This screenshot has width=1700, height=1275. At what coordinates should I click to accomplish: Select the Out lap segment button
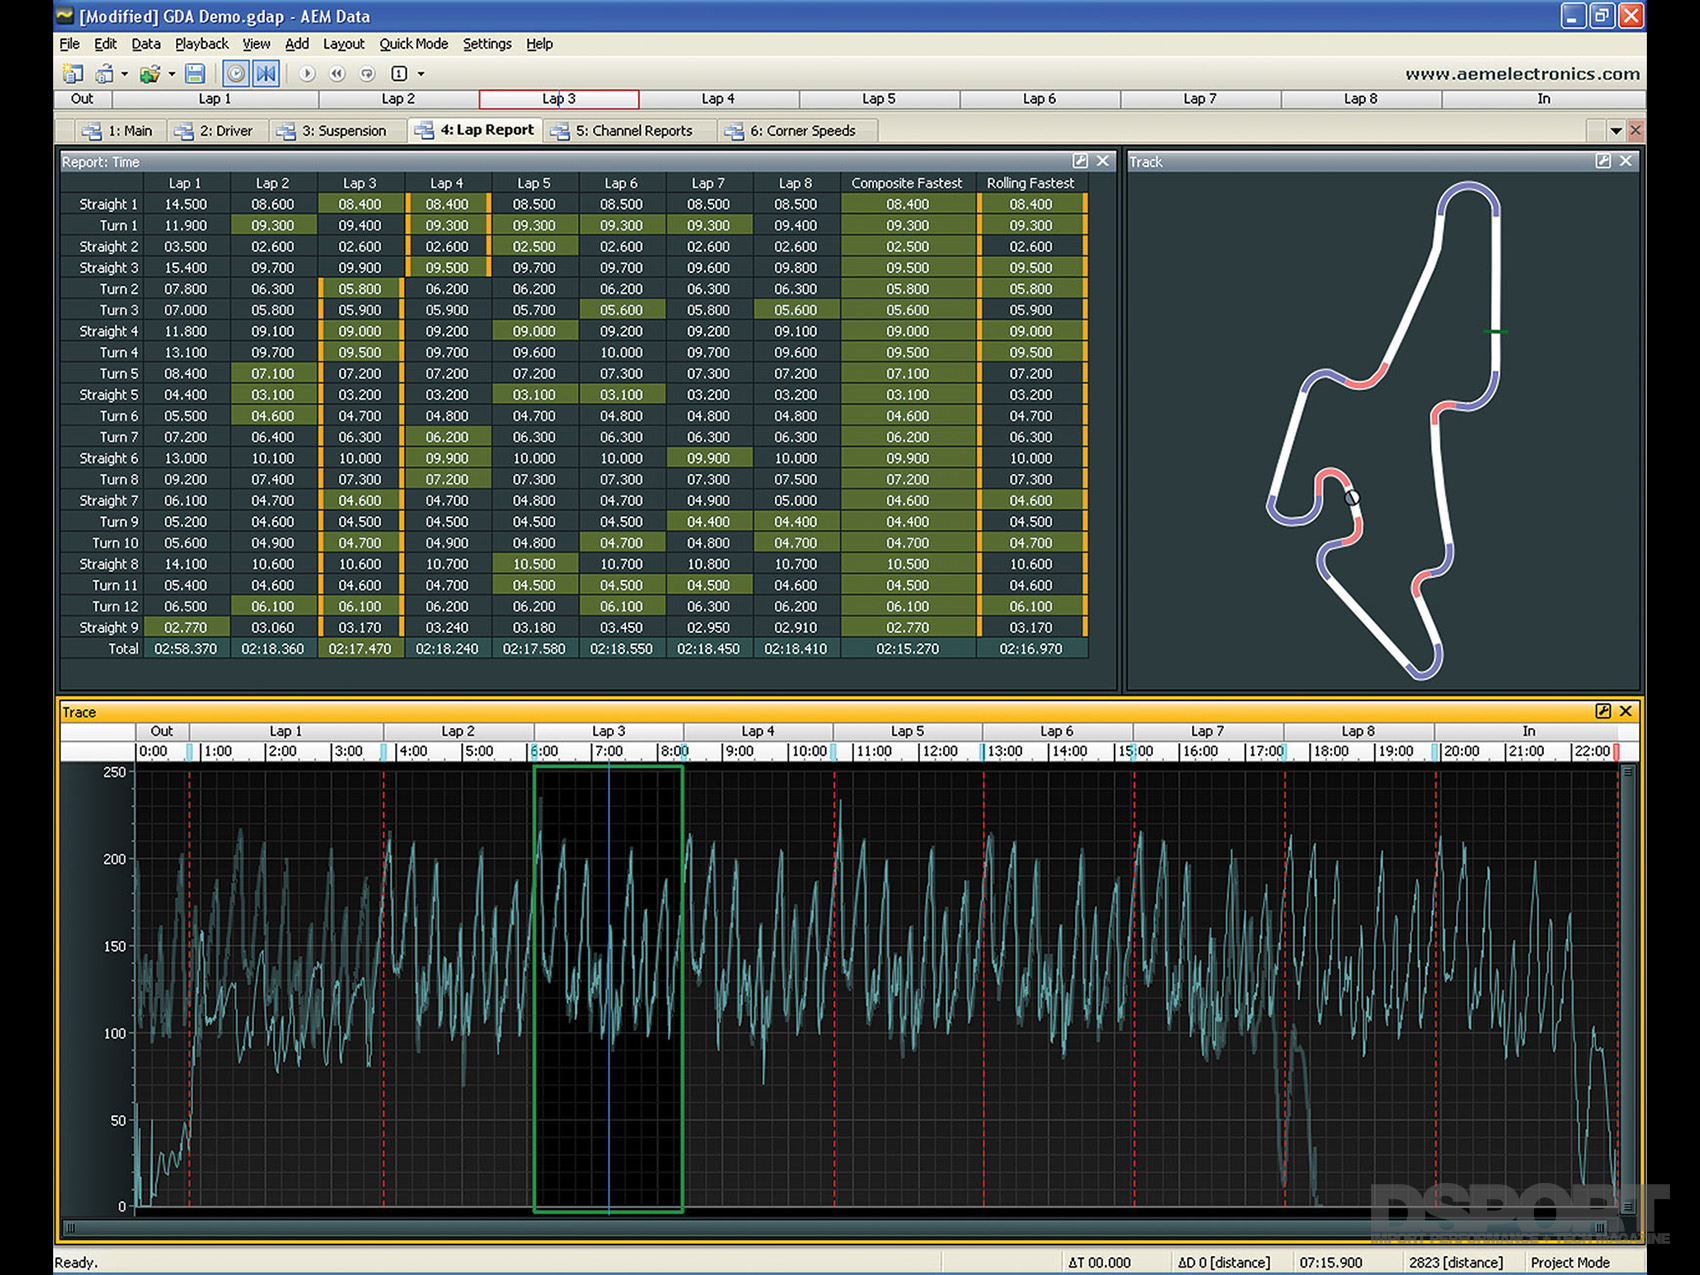(x=82, y=99)
